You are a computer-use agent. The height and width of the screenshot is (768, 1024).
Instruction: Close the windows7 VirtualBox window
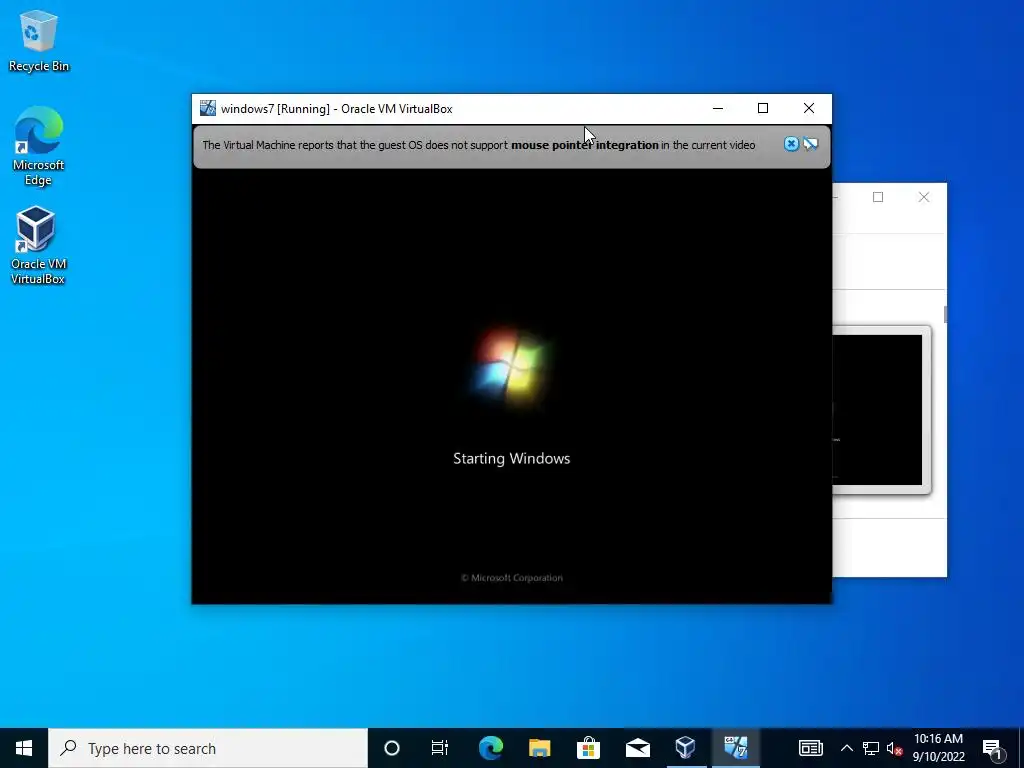tap(808, 108)
